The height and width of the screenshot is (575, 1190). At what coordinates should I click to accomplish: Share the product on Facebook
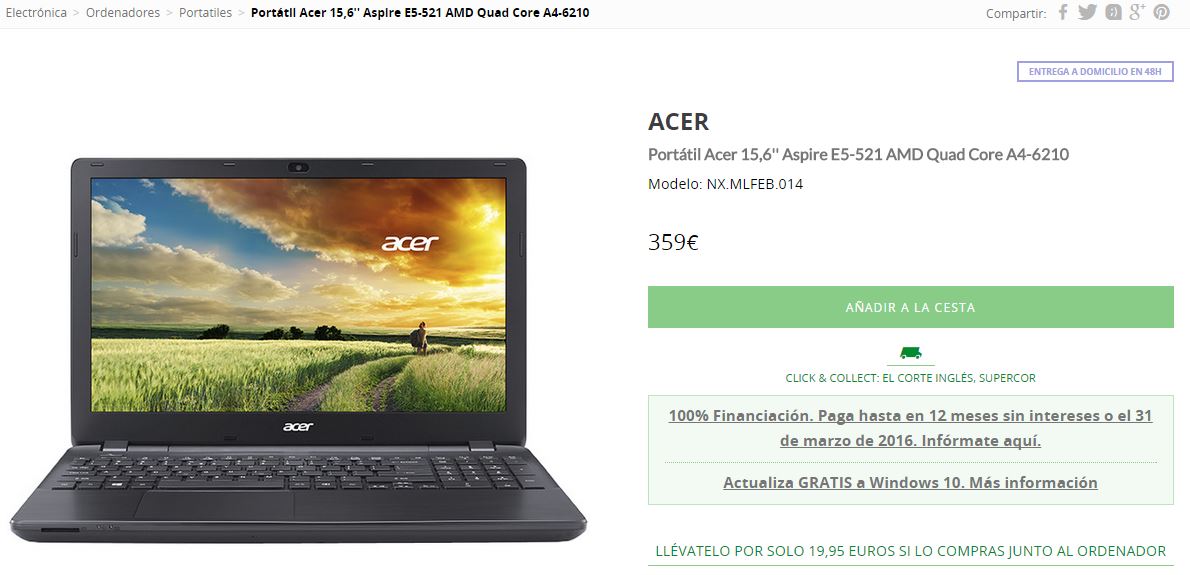point(1063,12)
